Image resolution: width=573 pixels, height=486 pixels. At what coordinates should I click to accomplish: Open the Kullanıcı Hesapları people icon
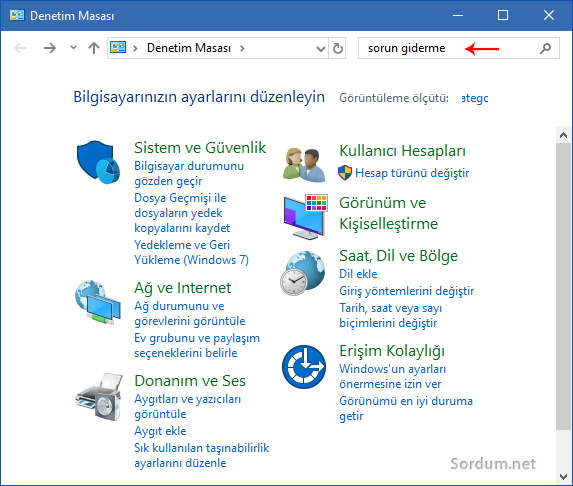point(304,165)
